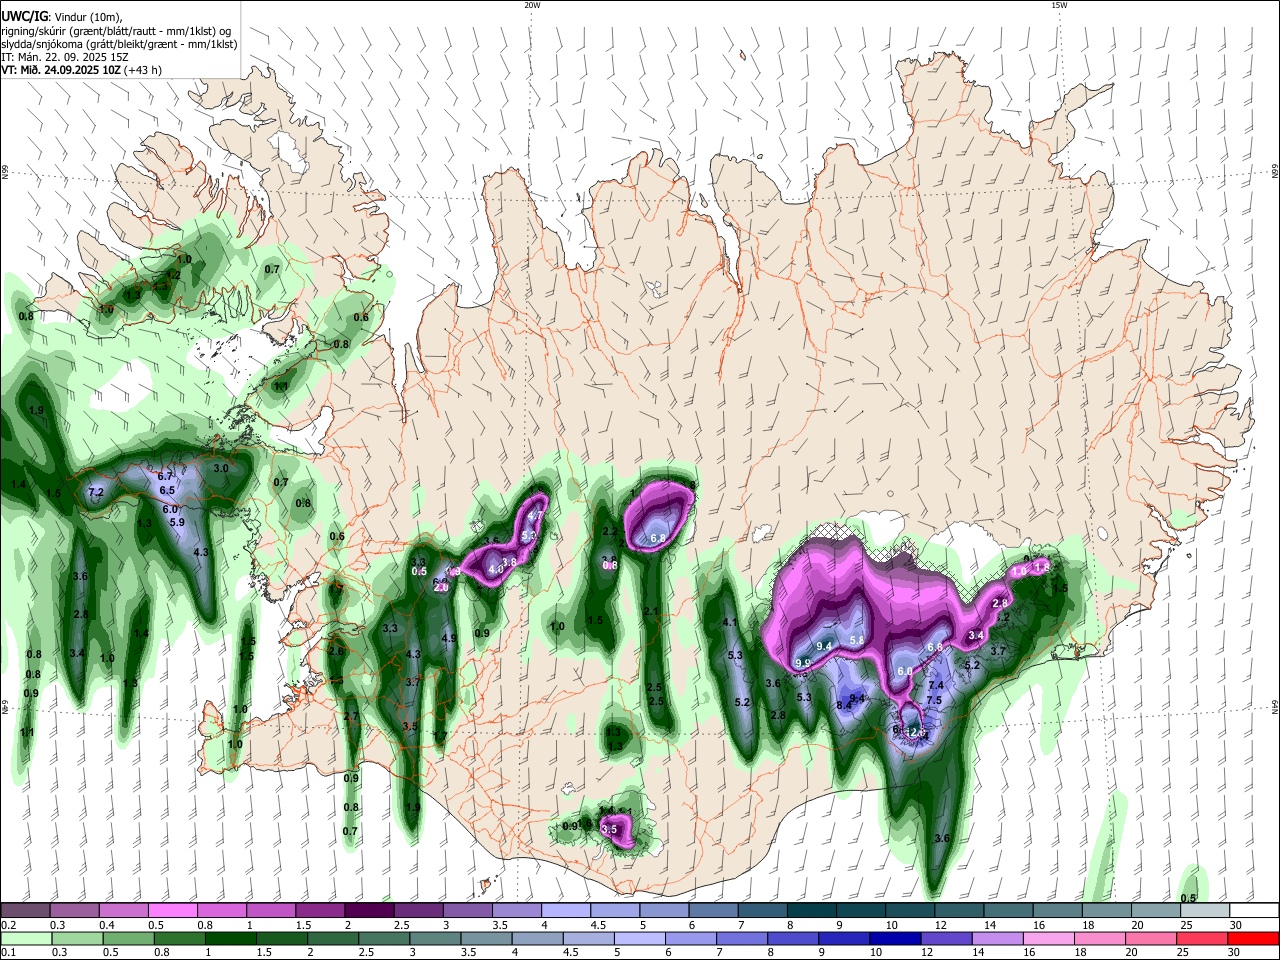Pick the bright red swatch labeled 30 in lower legend
This screenshot has width=1280, height=960.
click(1254, 938)
